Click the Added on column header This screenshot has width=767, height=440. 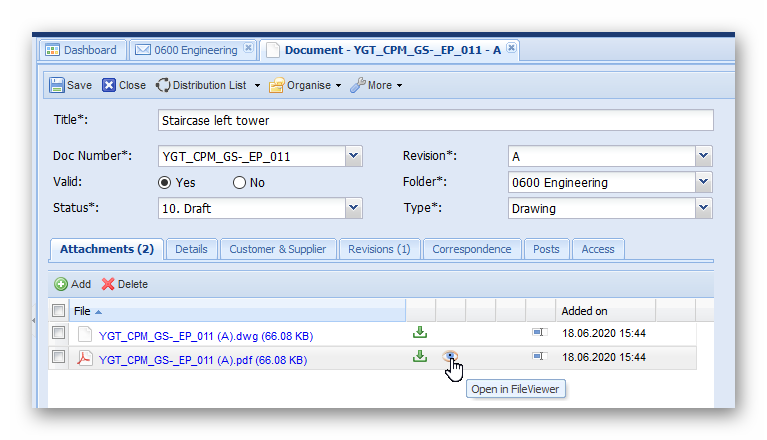pos(605,311)
